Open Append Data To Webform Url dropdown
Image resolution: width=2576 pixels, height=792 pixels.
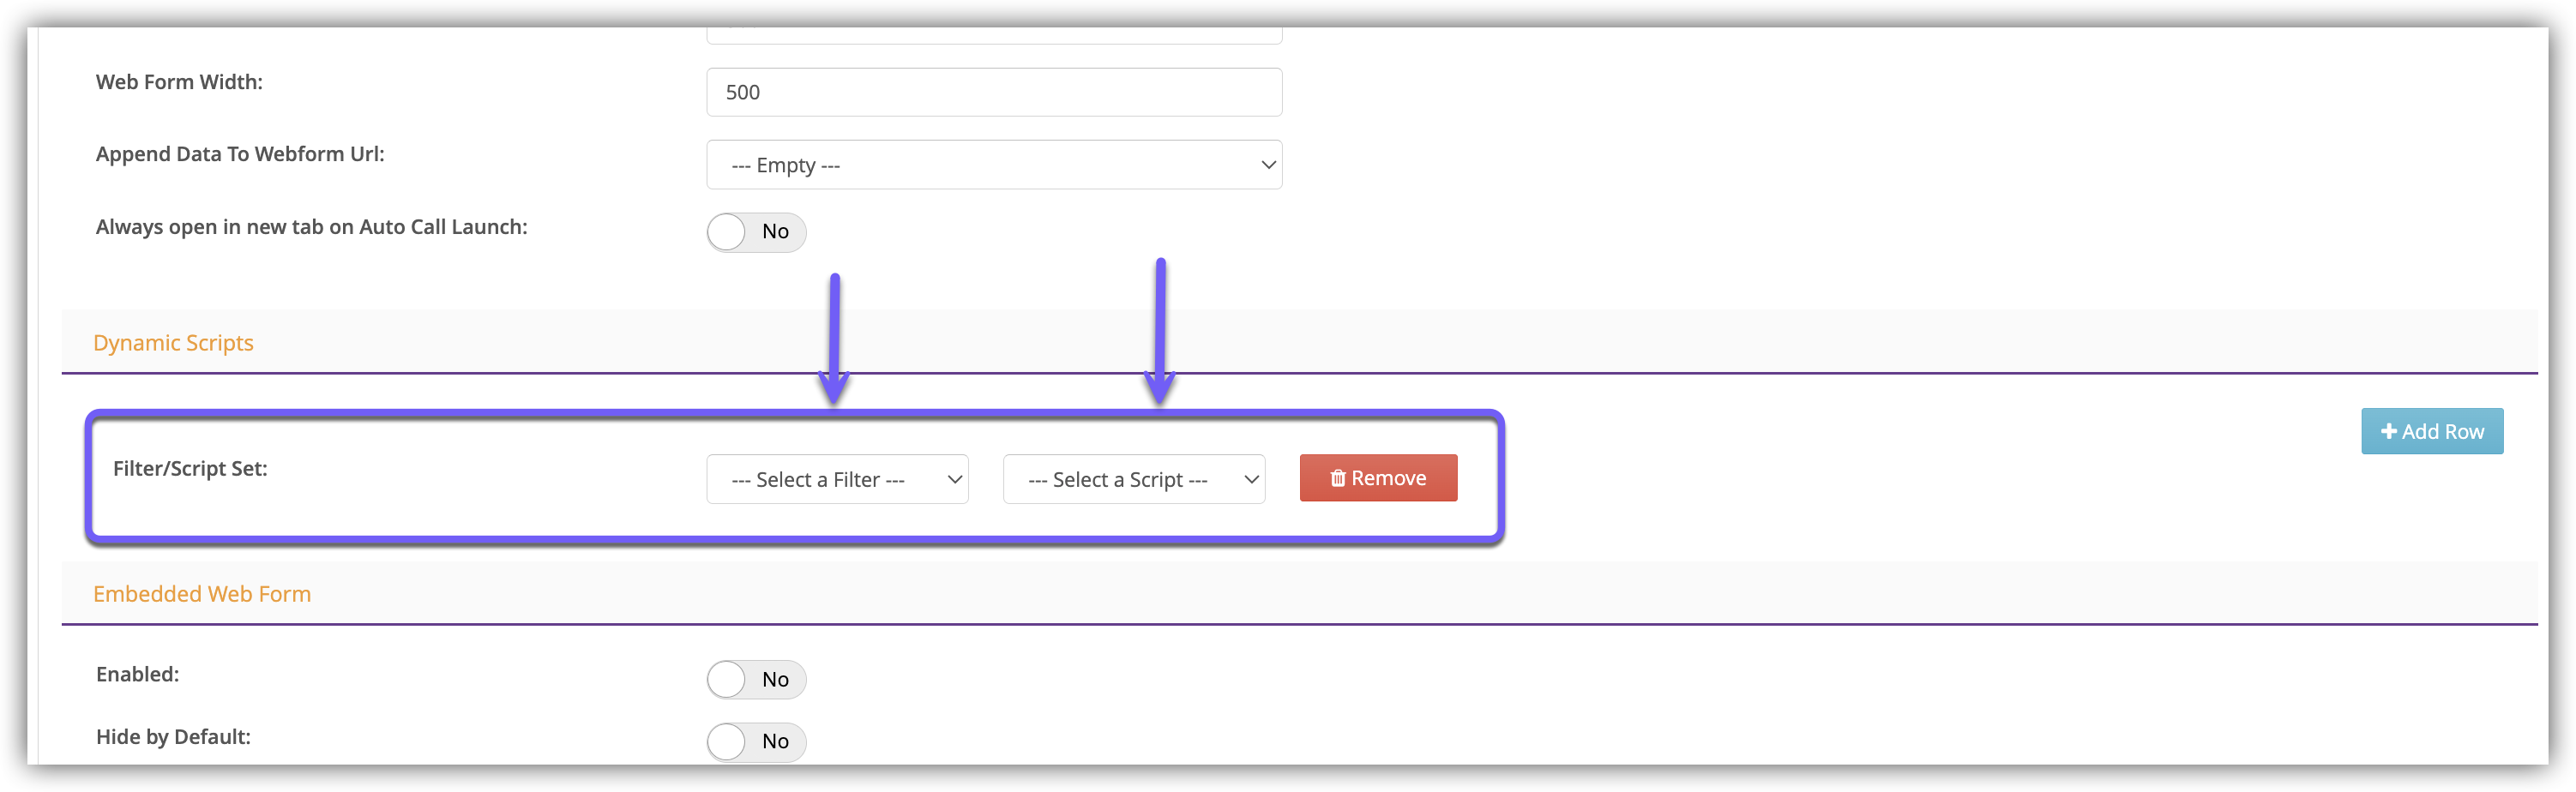pos(993,165)
